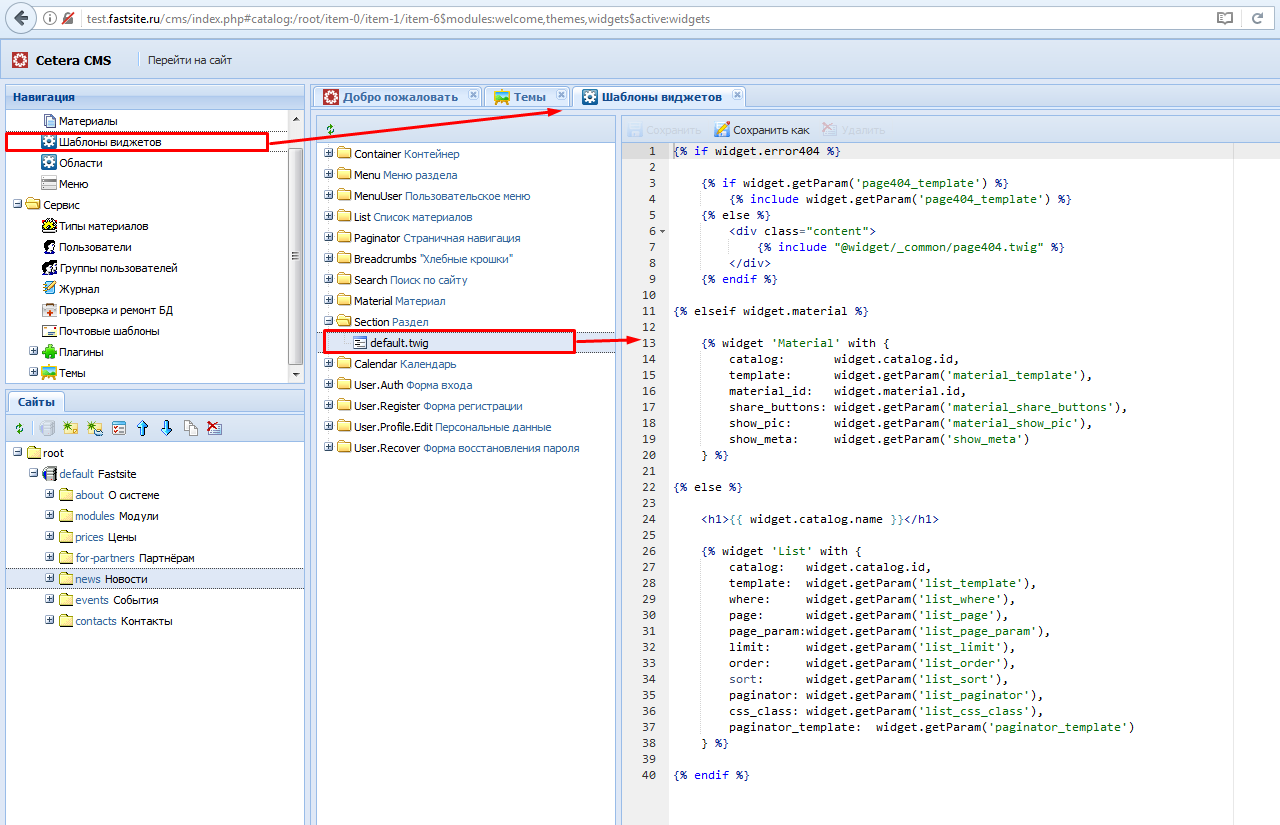Image resolution: width=1280 pixels, height=825 pixels.
Task: Open the Перейти на сайт link
Action: tap(190, 60)
